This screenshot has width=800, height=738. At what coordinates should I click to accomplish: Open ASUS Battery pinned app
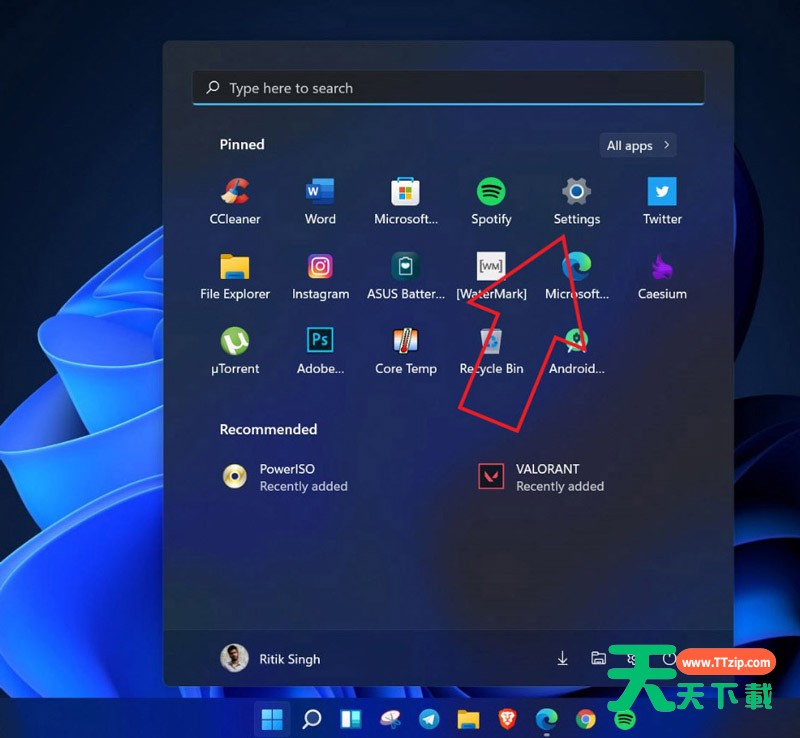click(406, 275)
